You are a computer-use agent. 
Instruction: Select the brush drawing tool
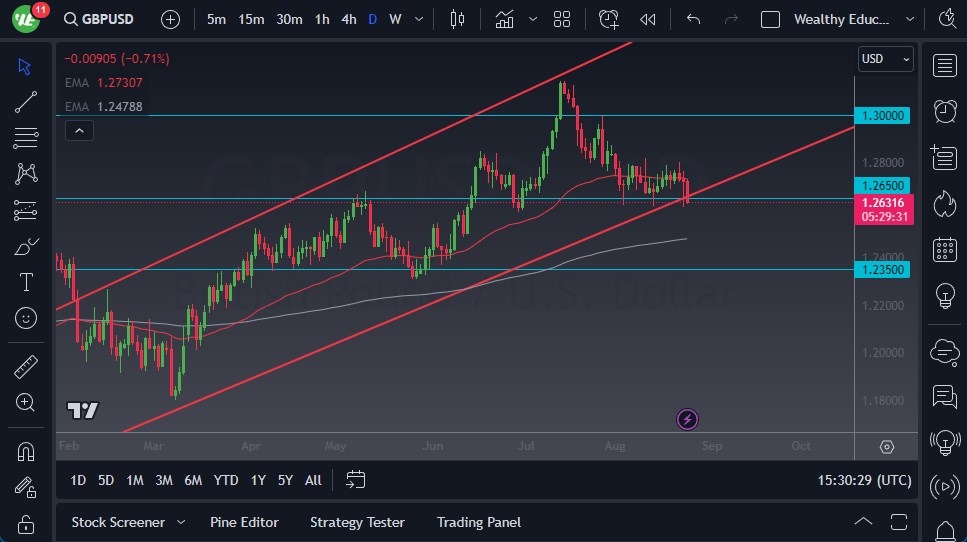(x=26, y=247)
